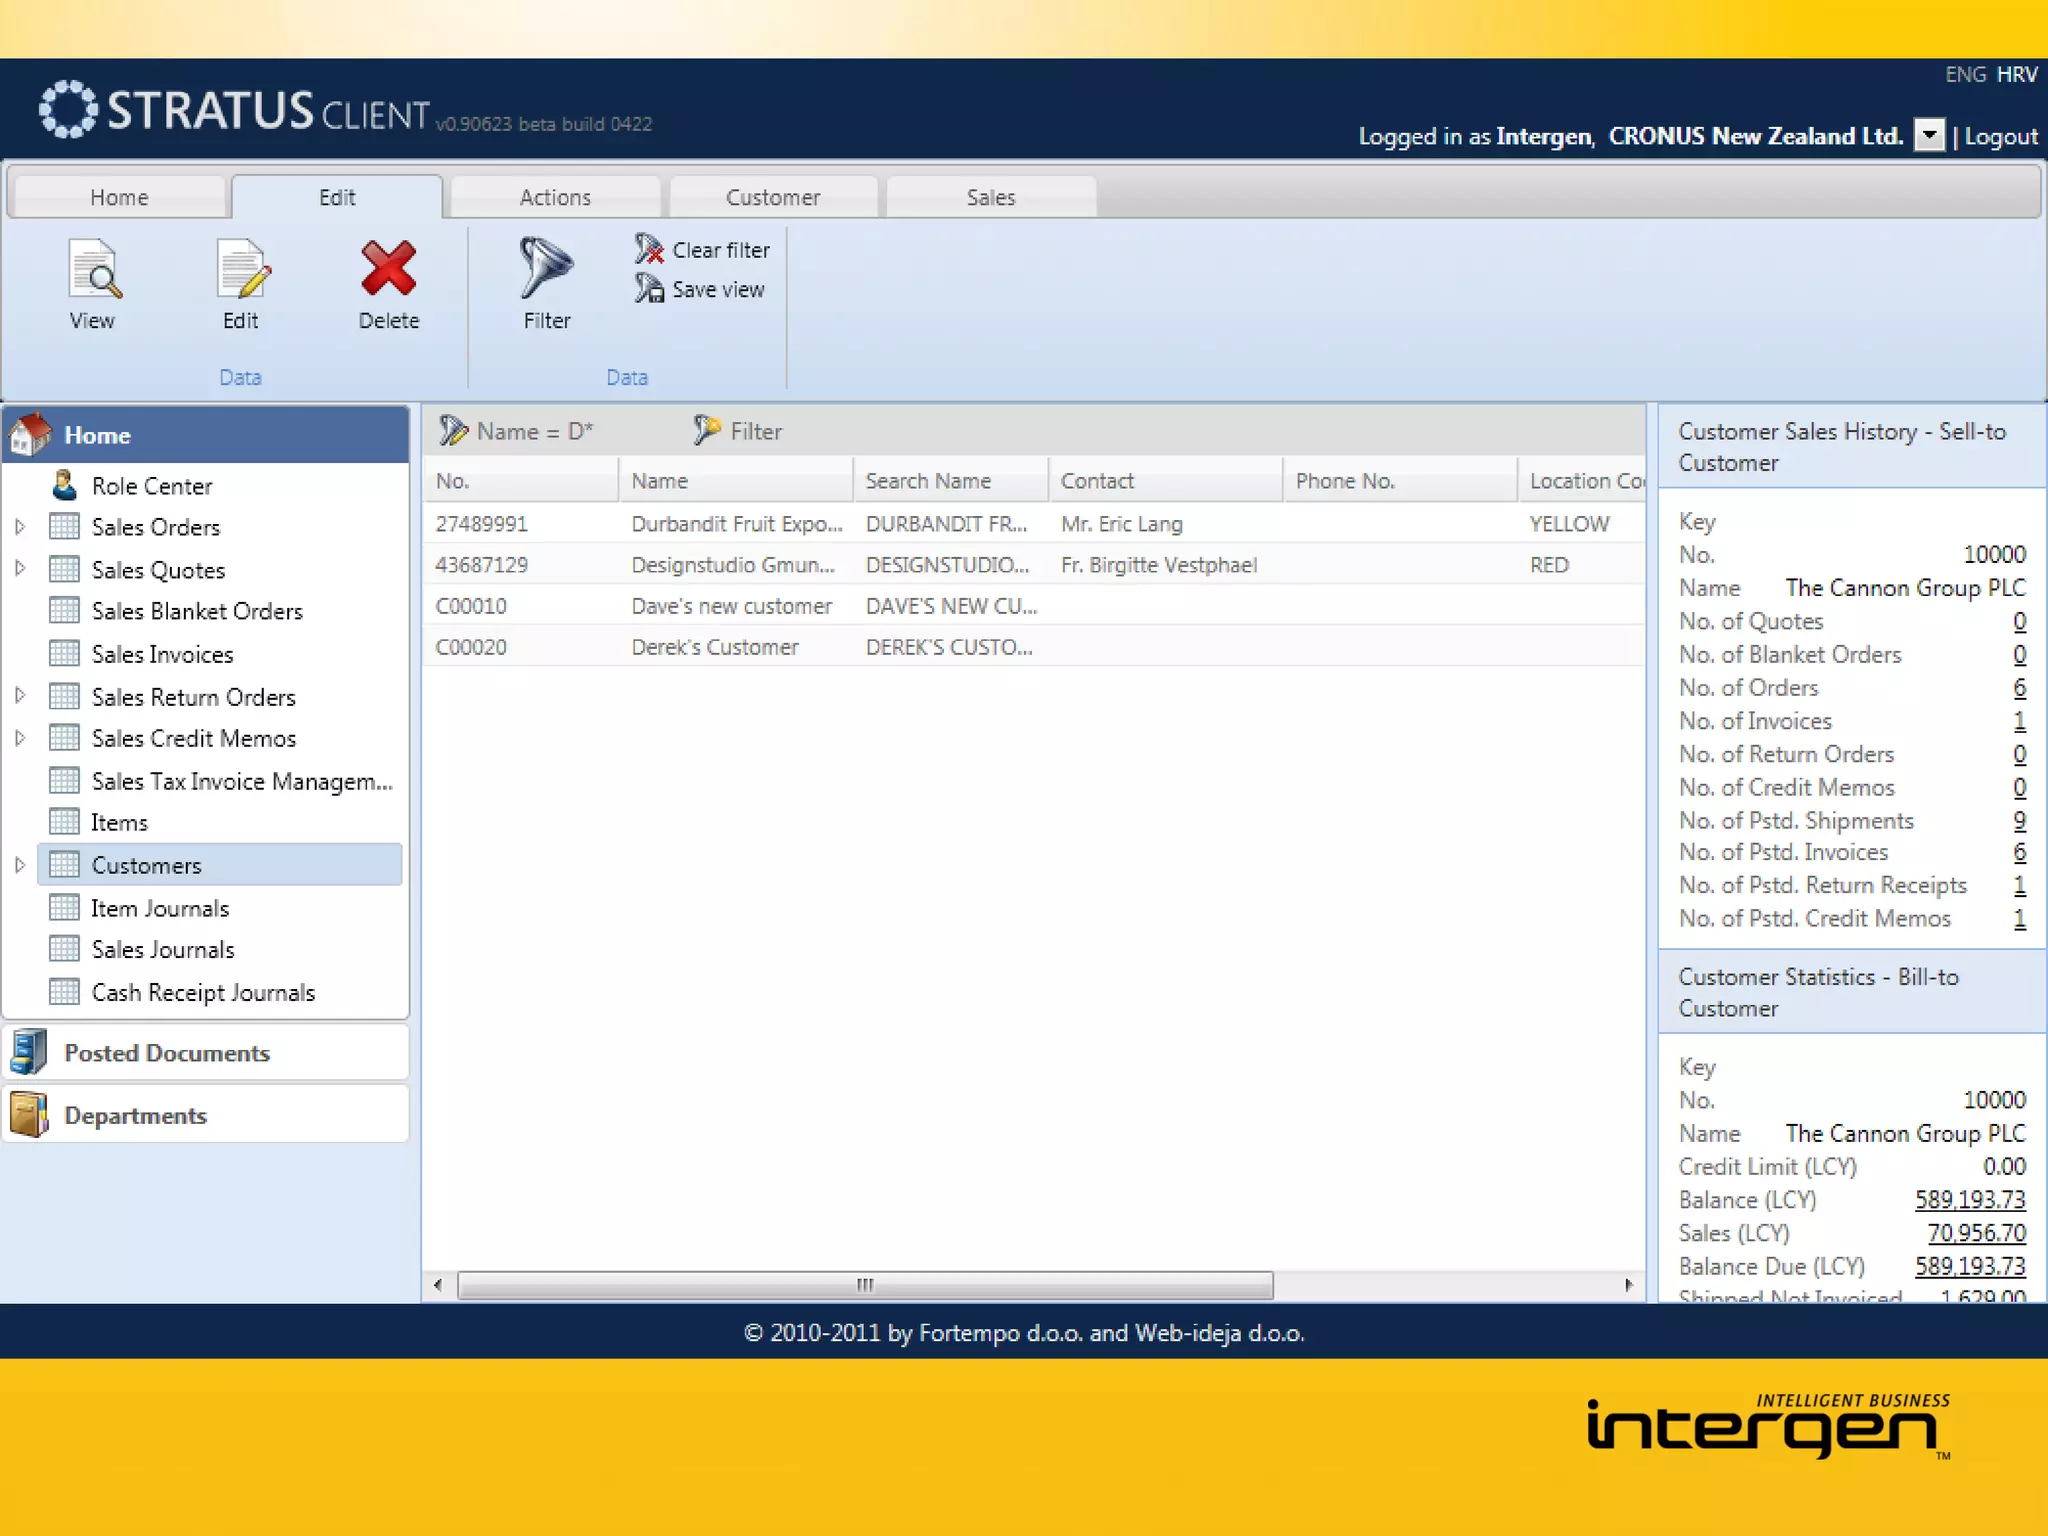Click the Departments folder icon
The width and height of the screenshot is (2048, 1536).
click(x=29, y=1114)
